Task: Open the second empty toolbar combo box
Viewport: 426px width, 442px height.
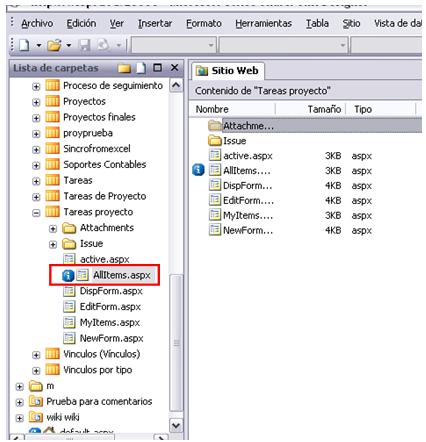Action: (x=283, y=45)
